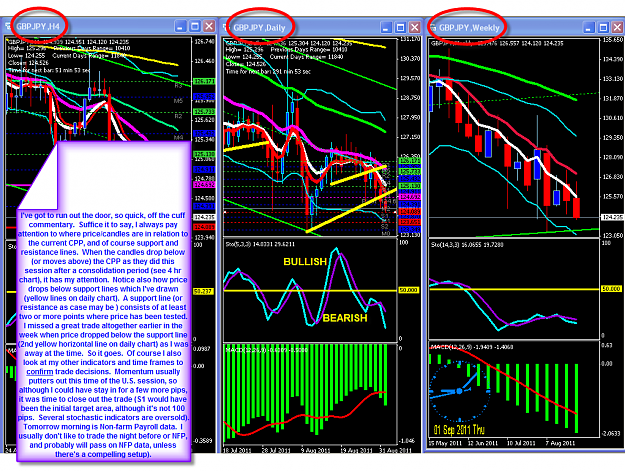Image resolution: width=625 pixels, height=471 pixels.
Task: Click '12 Jun 2011' on Weekly time axis
Action: click(483, 443)
